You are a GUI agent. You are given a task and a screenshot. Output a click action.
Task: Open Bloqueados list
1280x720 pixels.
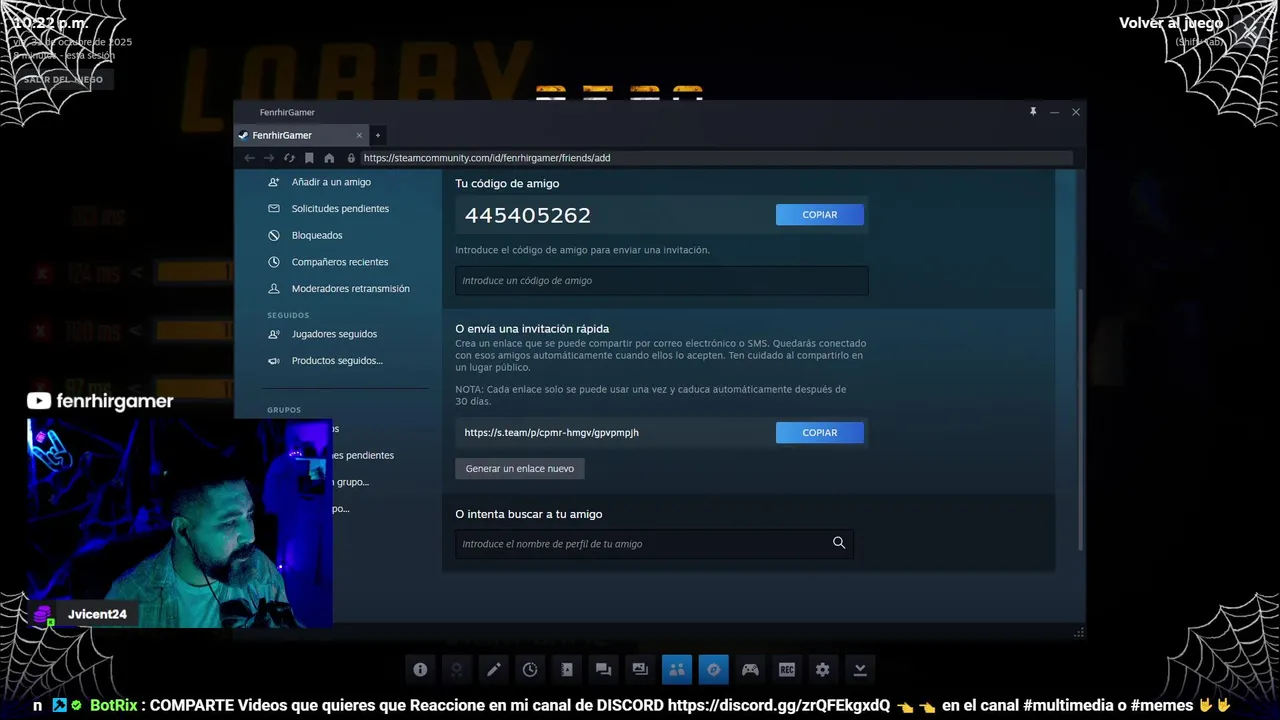coord(317,235)
